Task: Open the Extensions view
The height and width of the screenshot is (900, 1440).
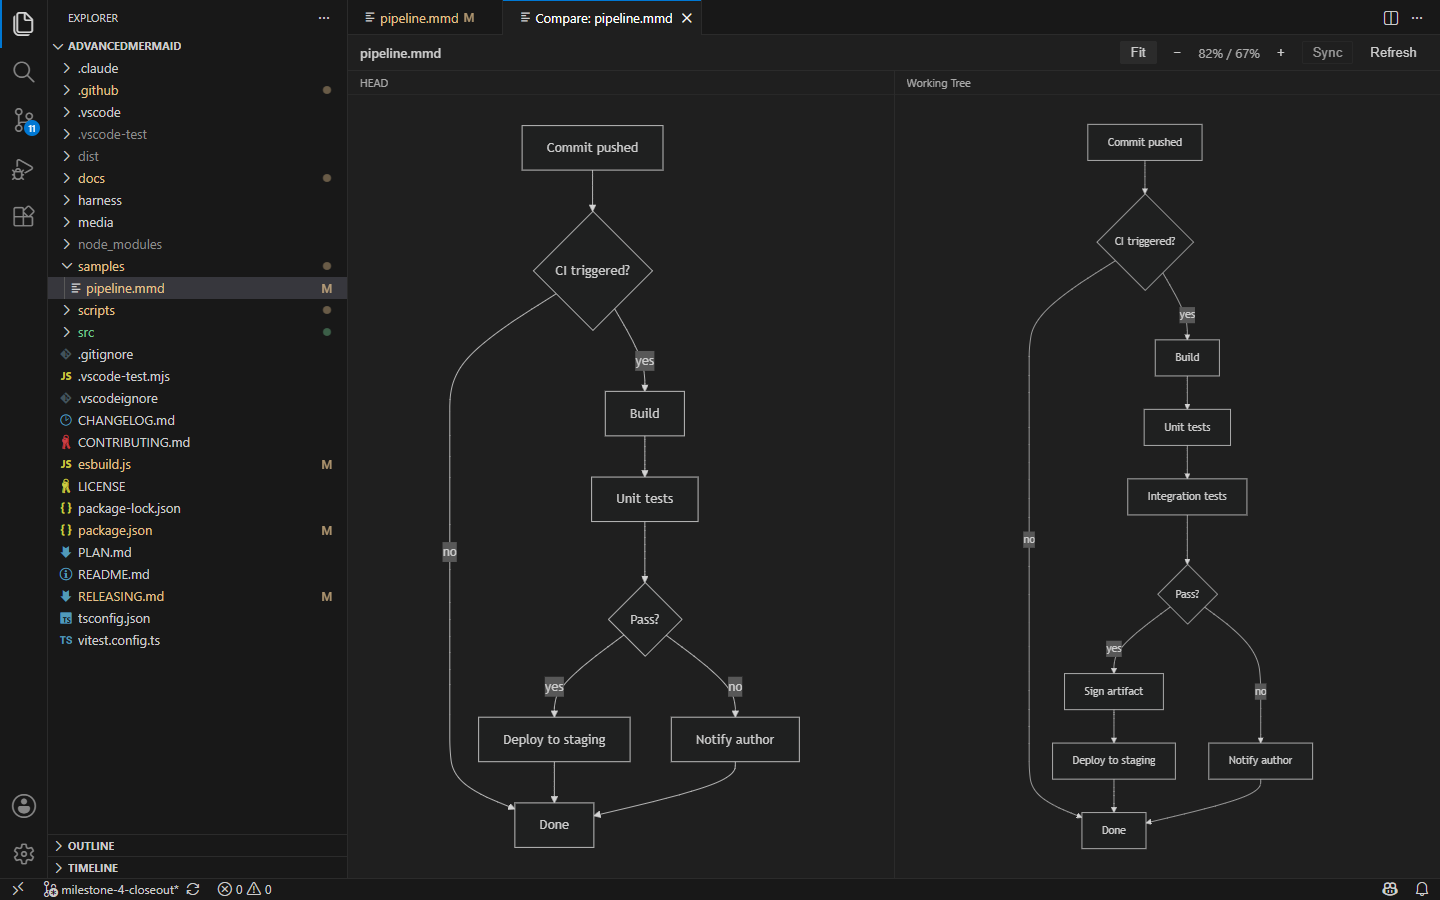Action: point(23,217)
